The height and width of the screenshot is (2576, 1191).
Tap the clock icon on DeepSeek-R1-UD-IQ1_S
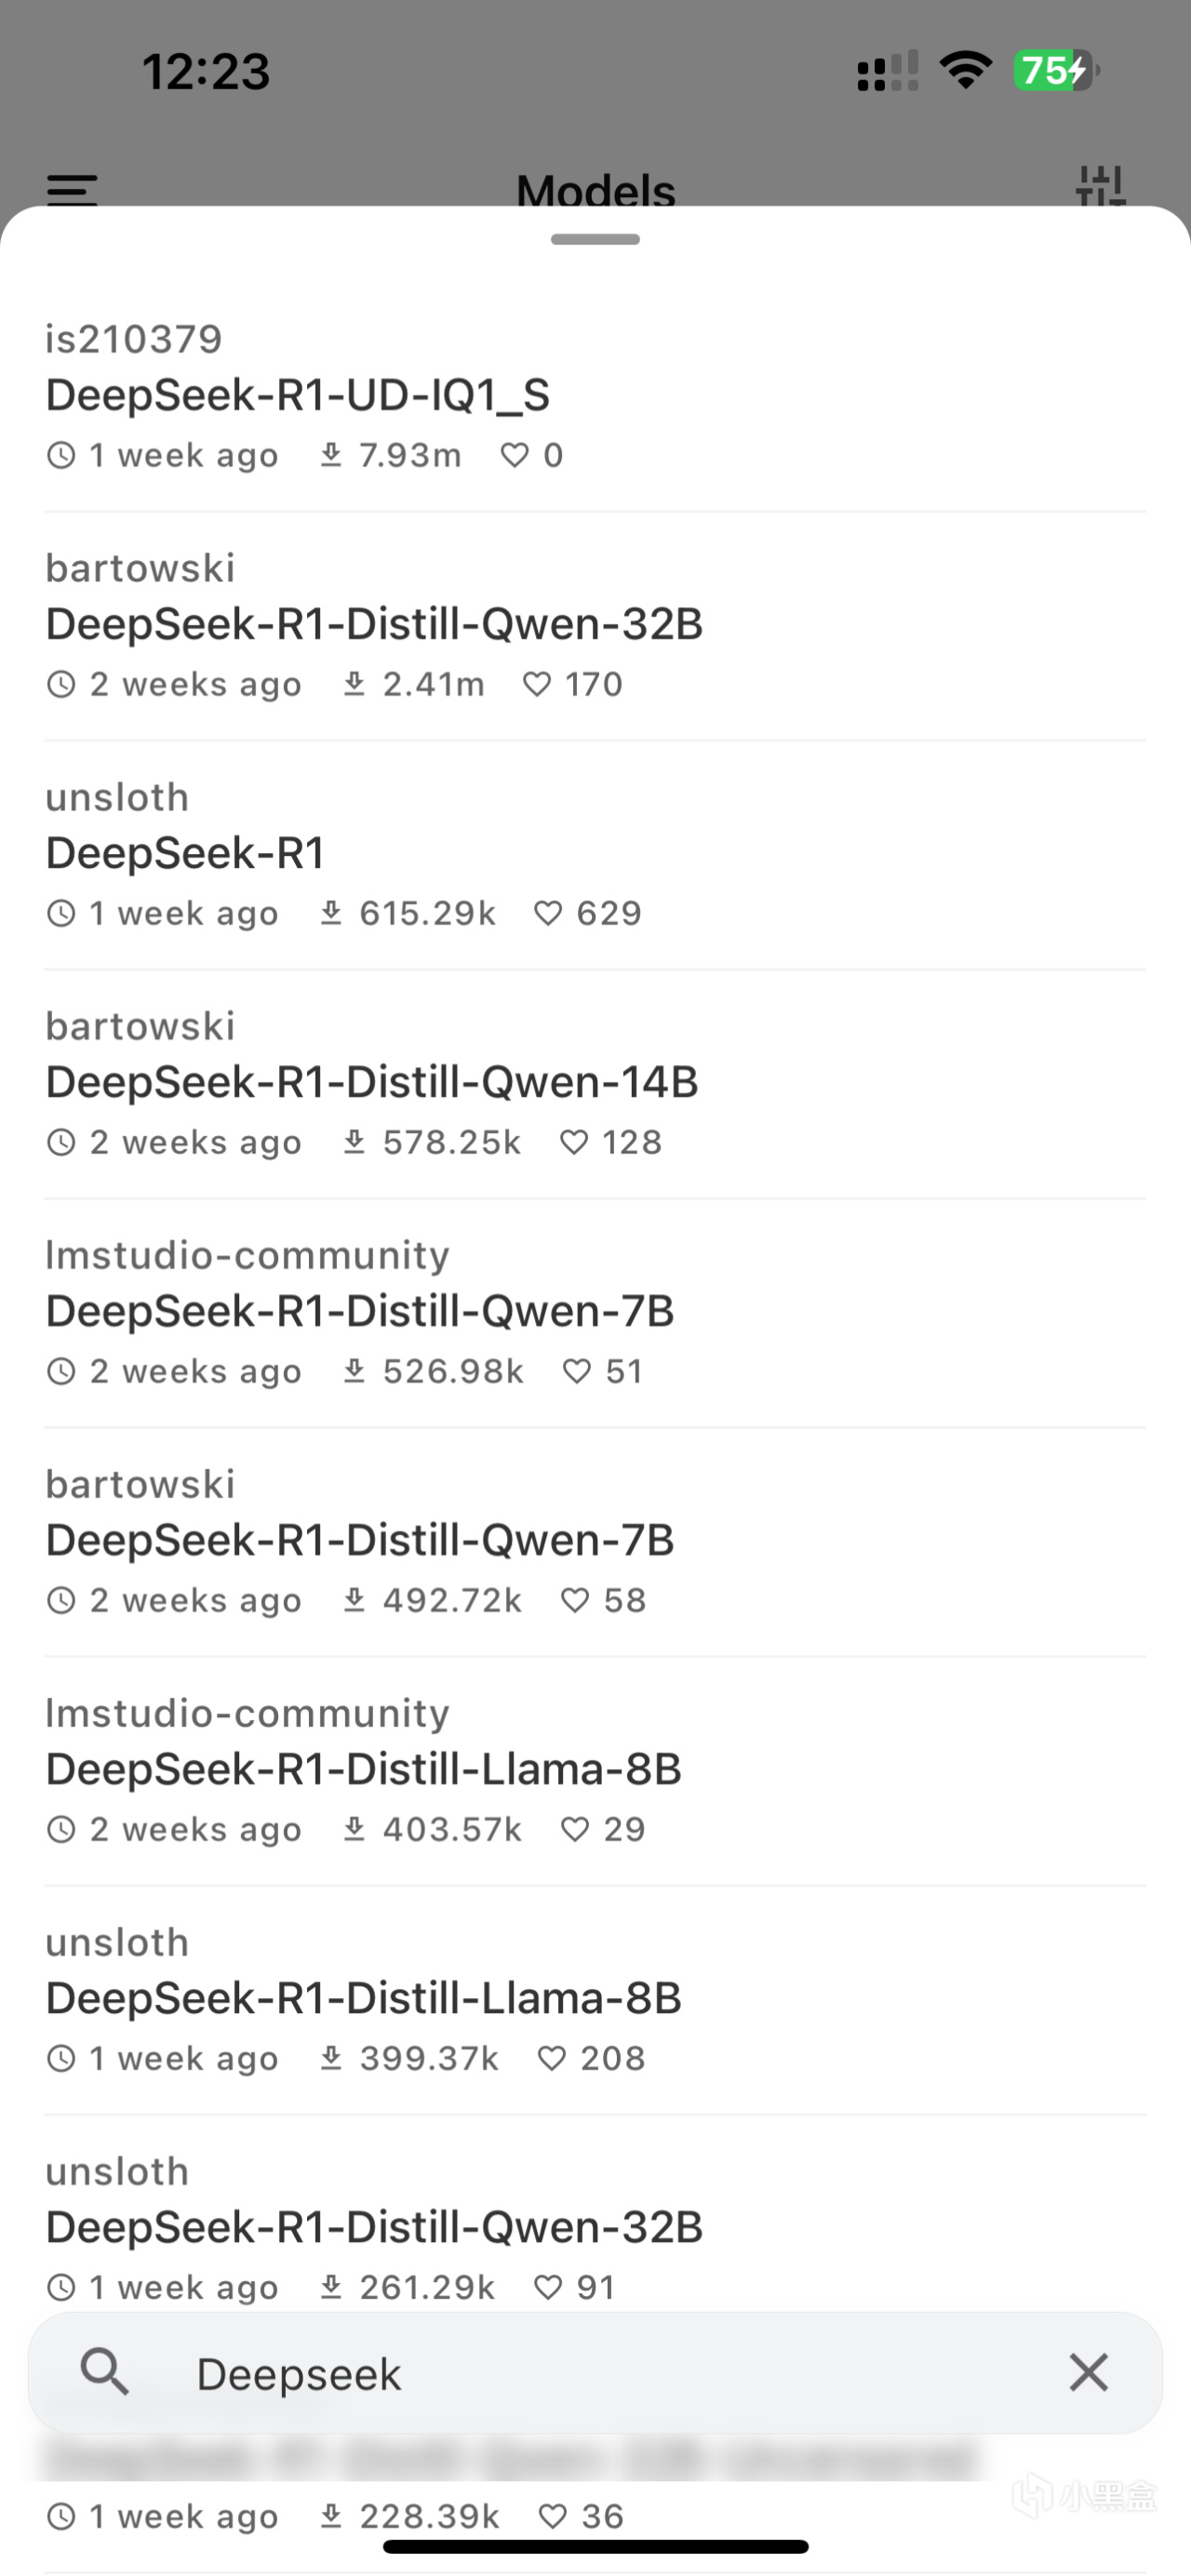click(x=61, y=455)
